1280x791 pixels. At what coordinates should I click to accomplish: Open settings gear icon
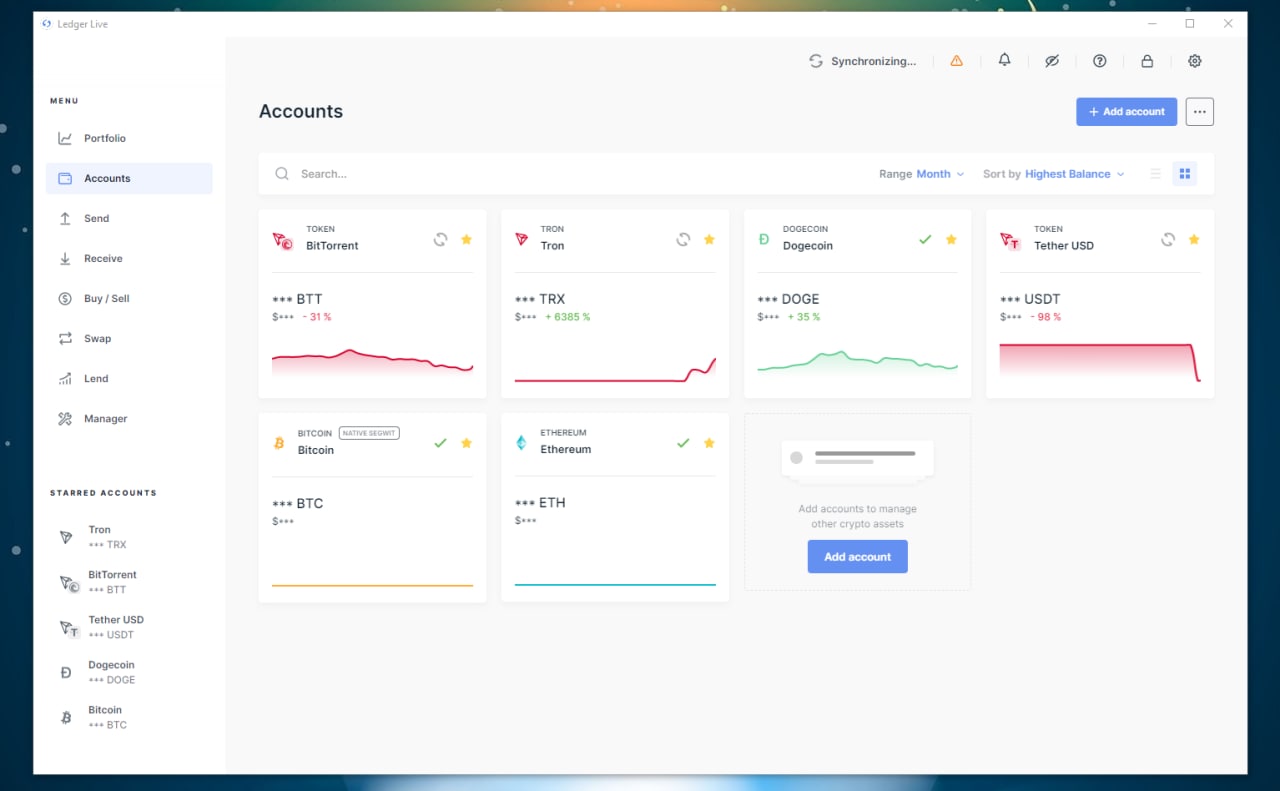1195,61
